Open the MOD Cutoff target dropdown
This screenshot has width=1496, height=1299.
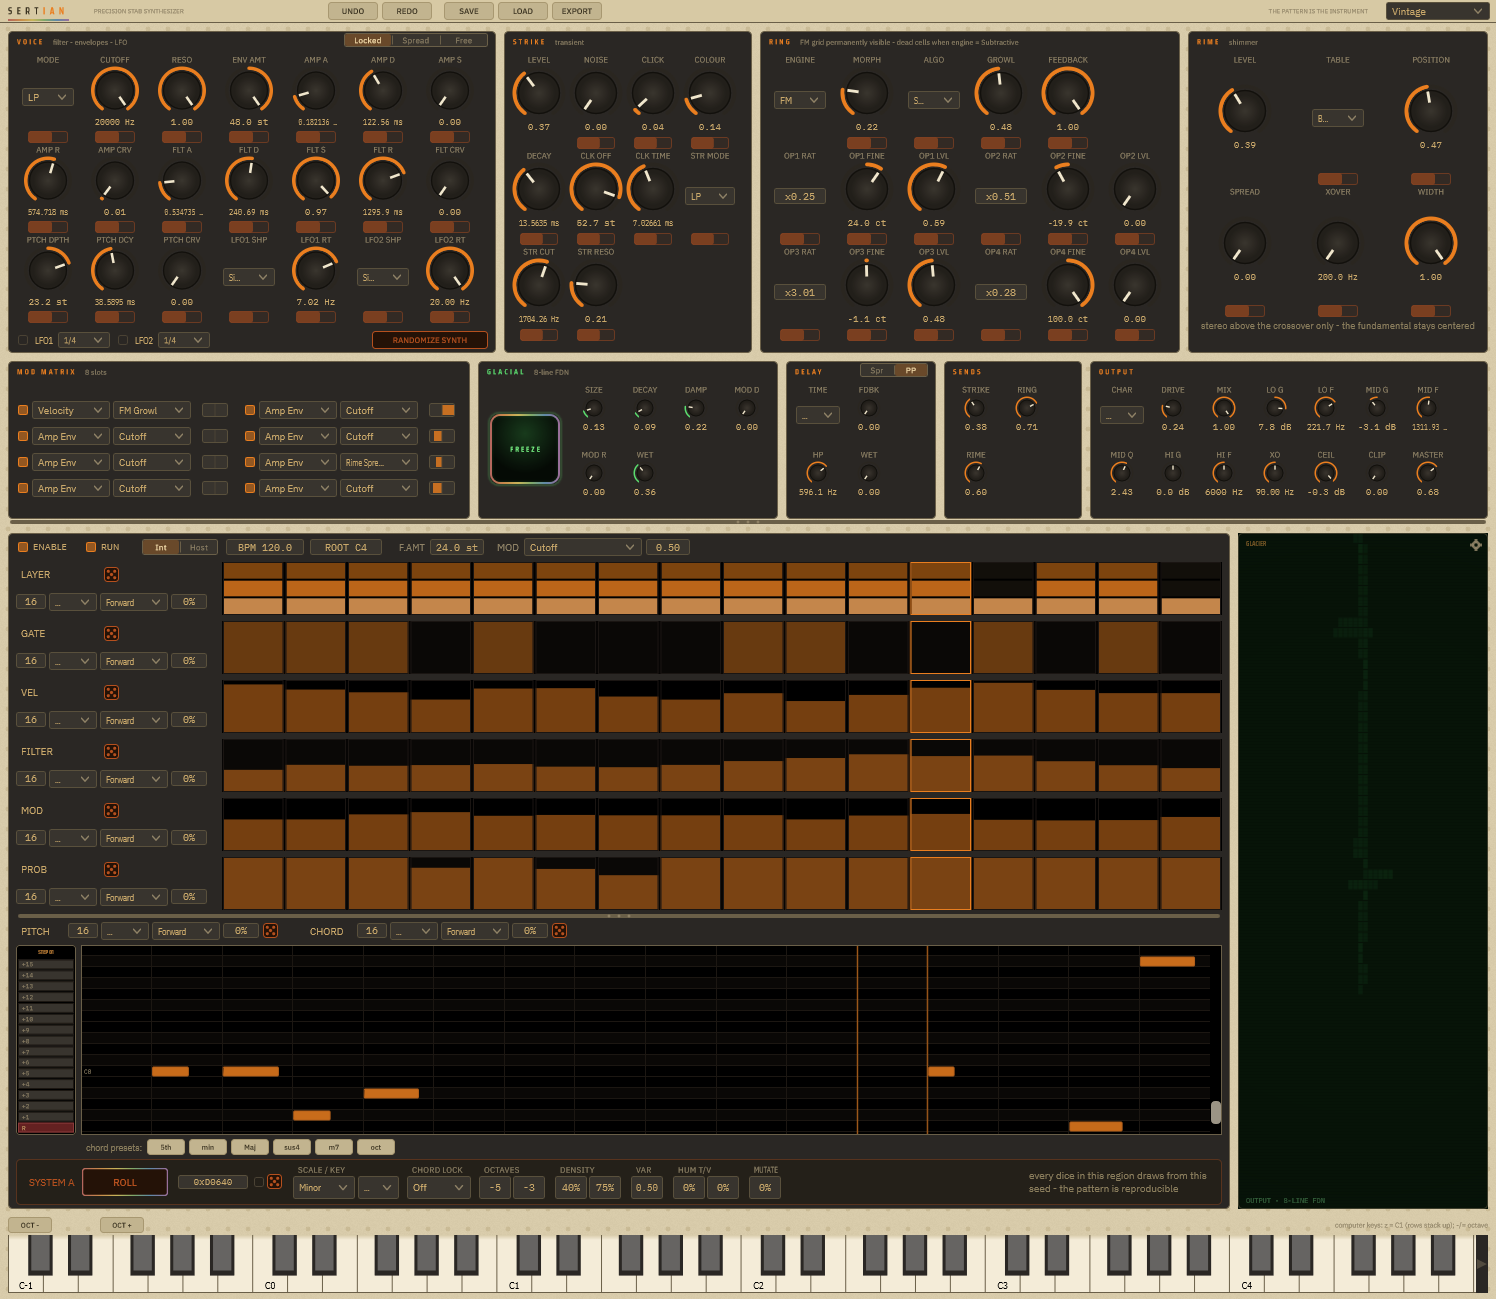pyautogui.click(x=583, y=547)
